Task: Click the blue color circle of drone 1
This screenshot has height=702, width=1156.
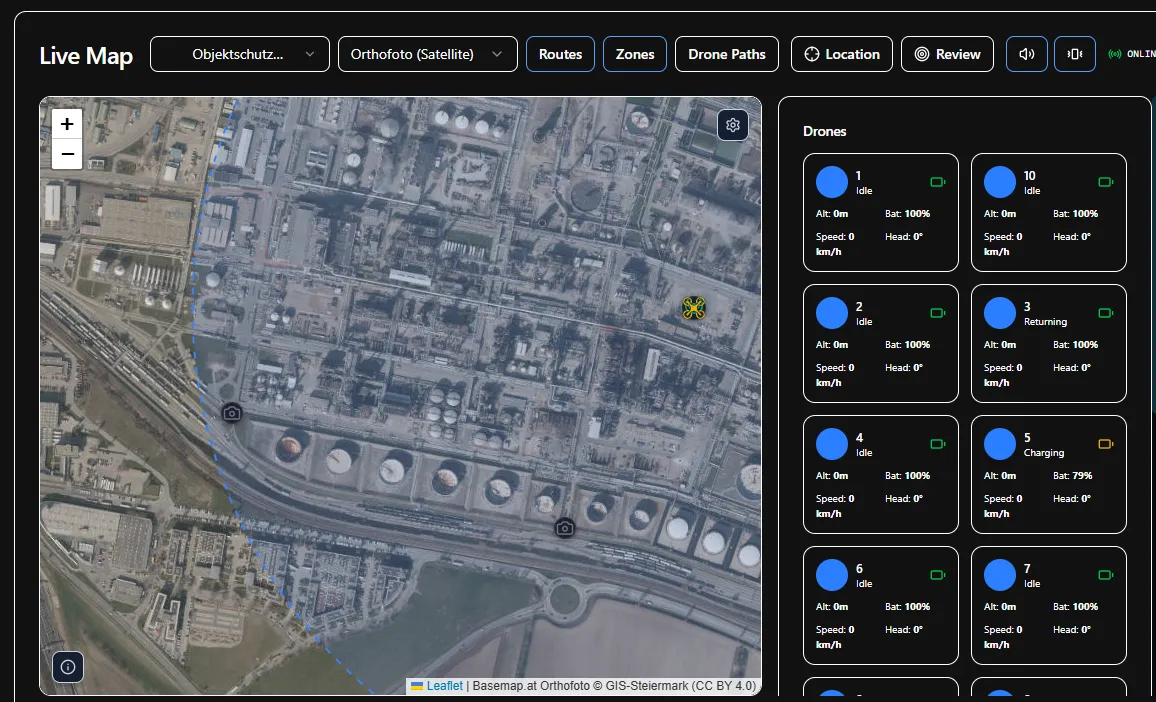Action: tap(832, 182)
